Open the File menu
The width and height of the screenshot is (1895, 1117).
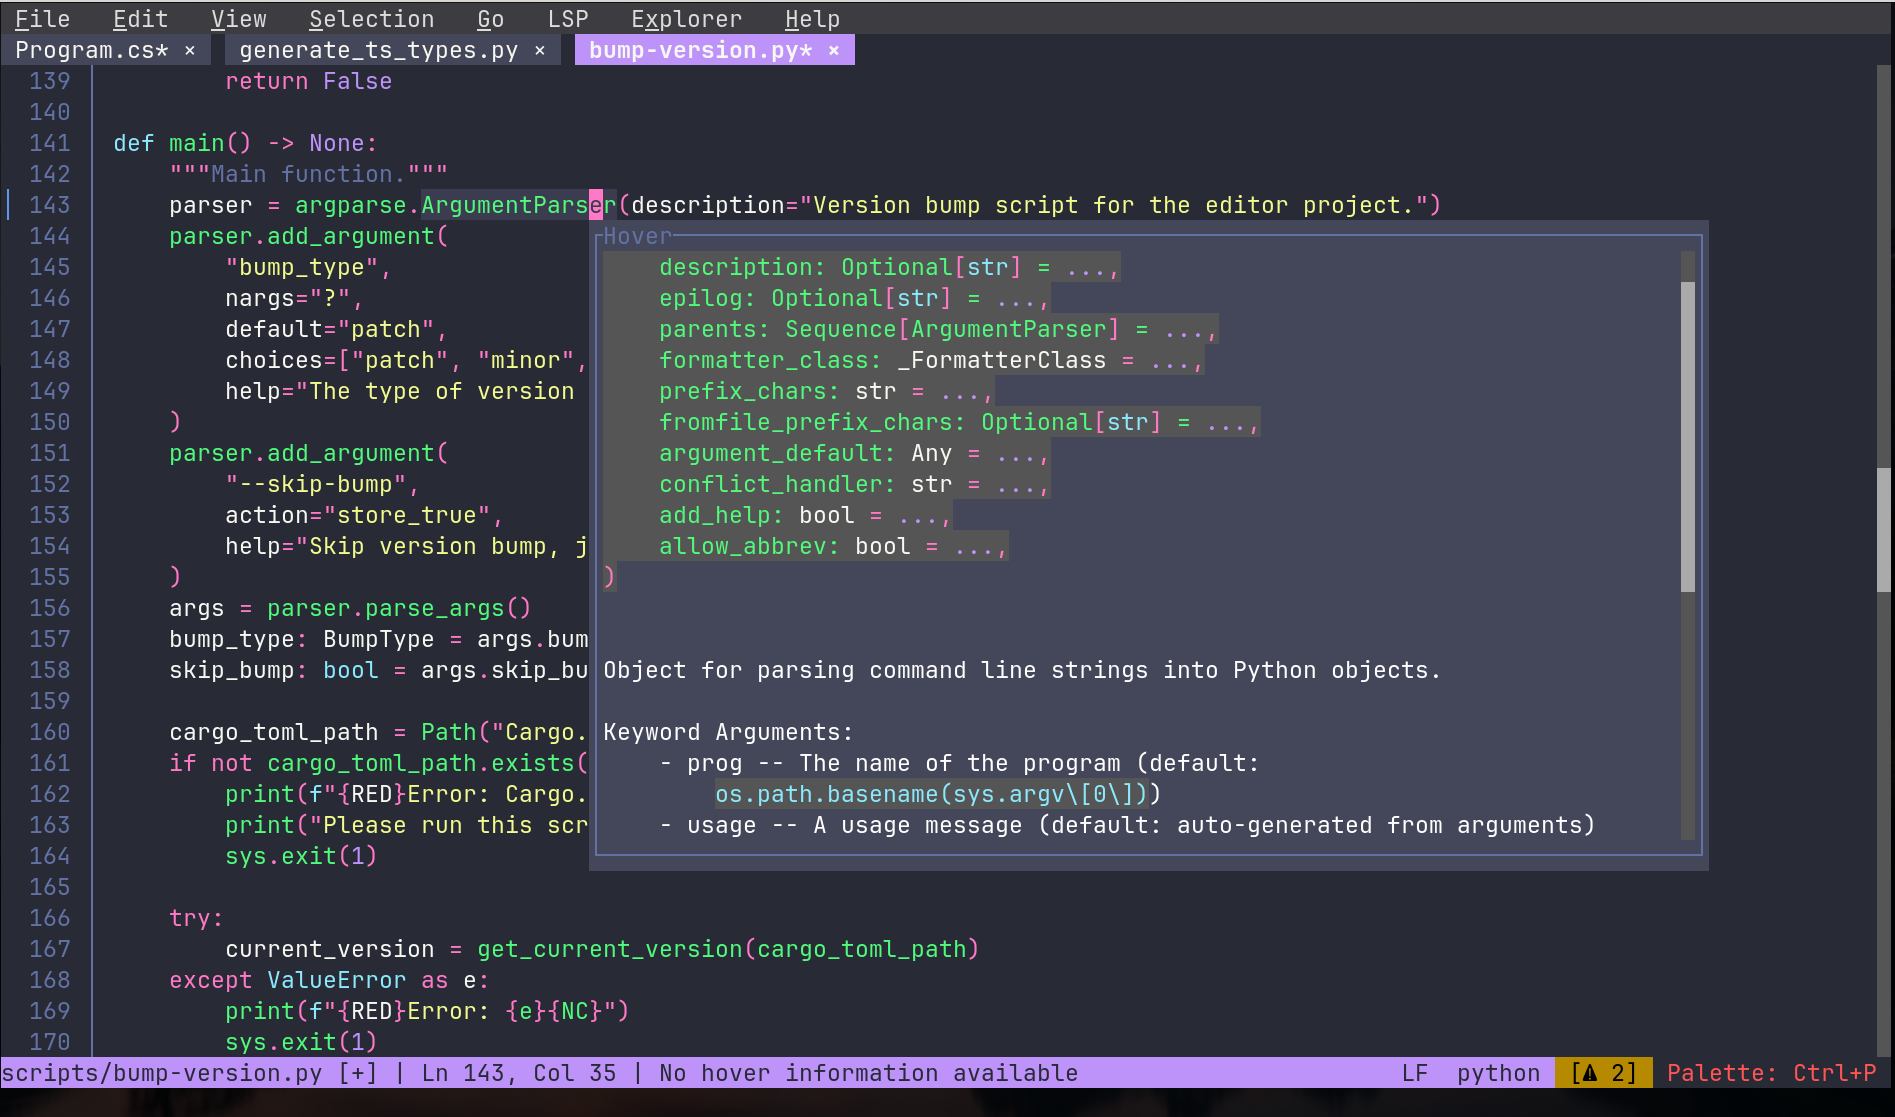click(42, 19)
